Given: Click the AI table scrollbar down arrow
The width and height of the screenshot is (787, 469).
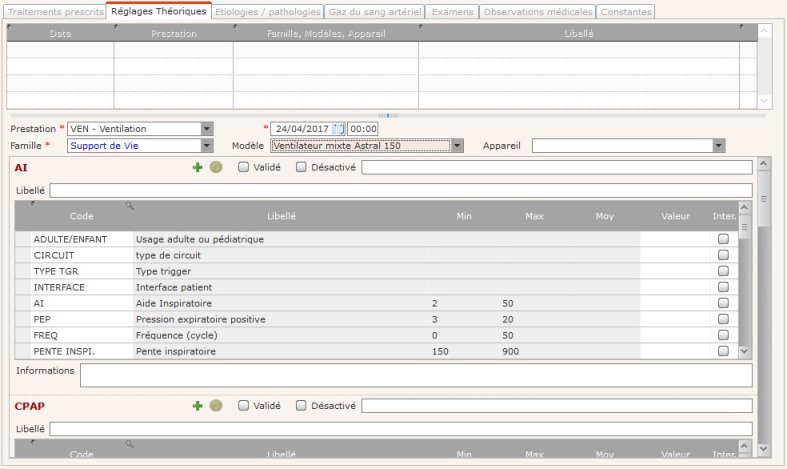Looking at the screenshot, I should pyautogui.click(x=744, y=352).
